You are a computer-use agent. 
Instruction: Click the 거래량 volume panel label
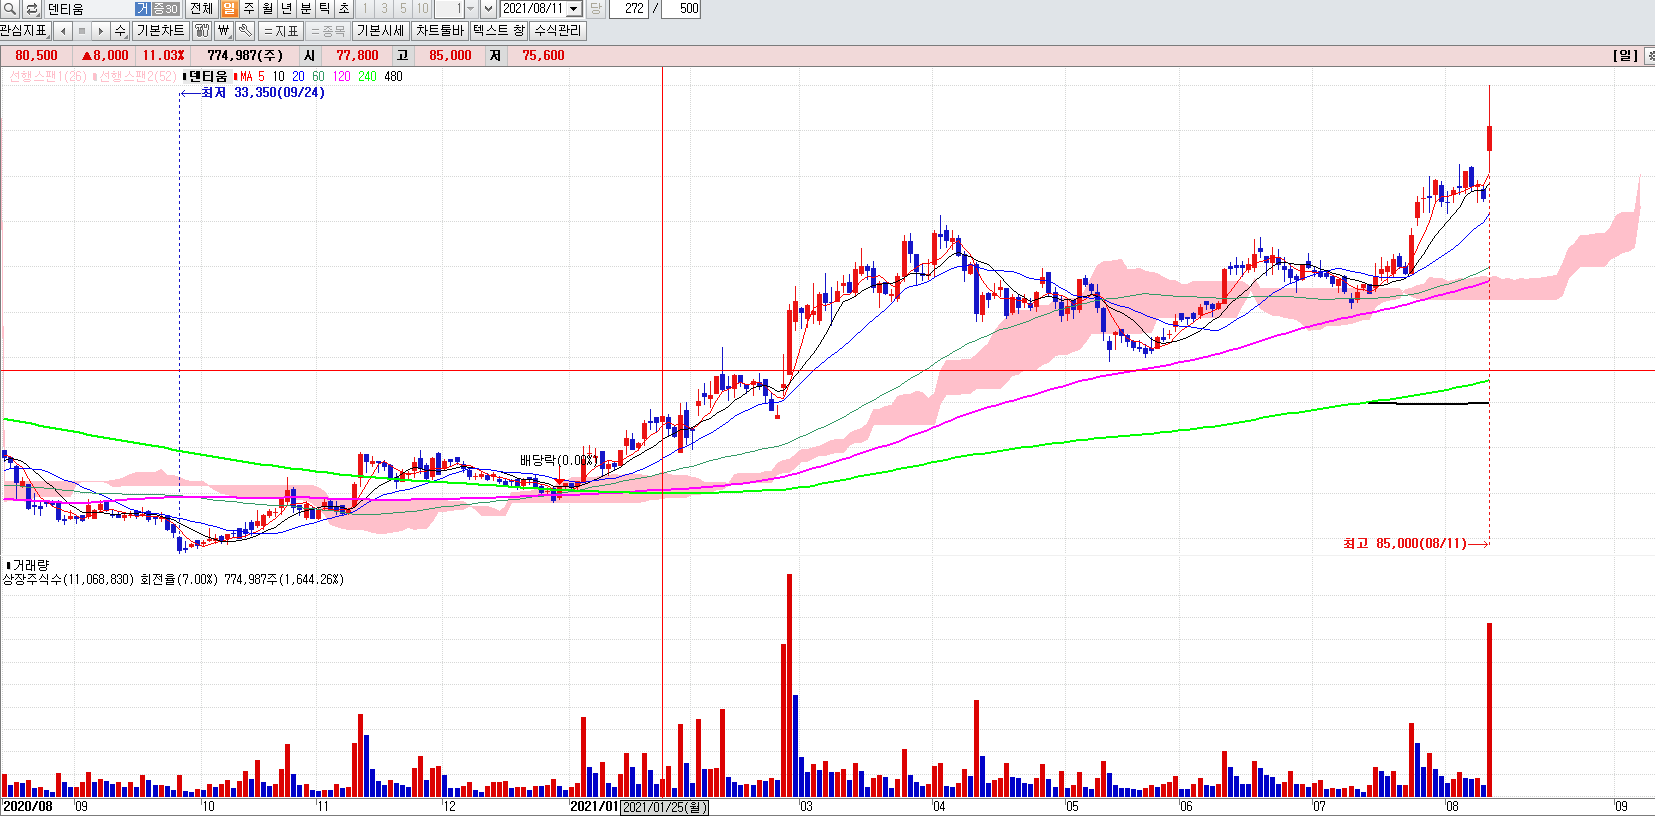(x=30, y=566)
